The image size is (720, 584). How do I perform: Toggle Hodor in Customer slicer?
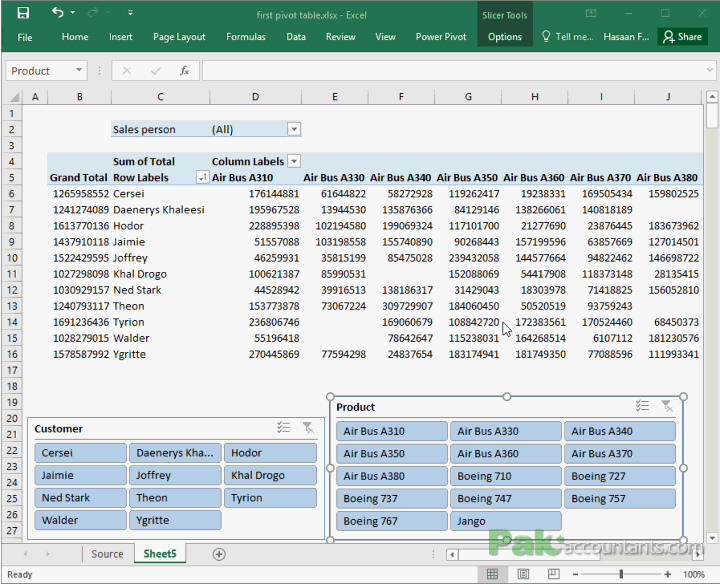(270, 453)
